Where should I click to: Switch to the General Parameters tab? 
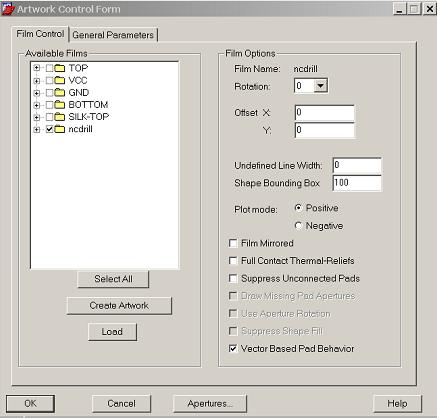113,35
